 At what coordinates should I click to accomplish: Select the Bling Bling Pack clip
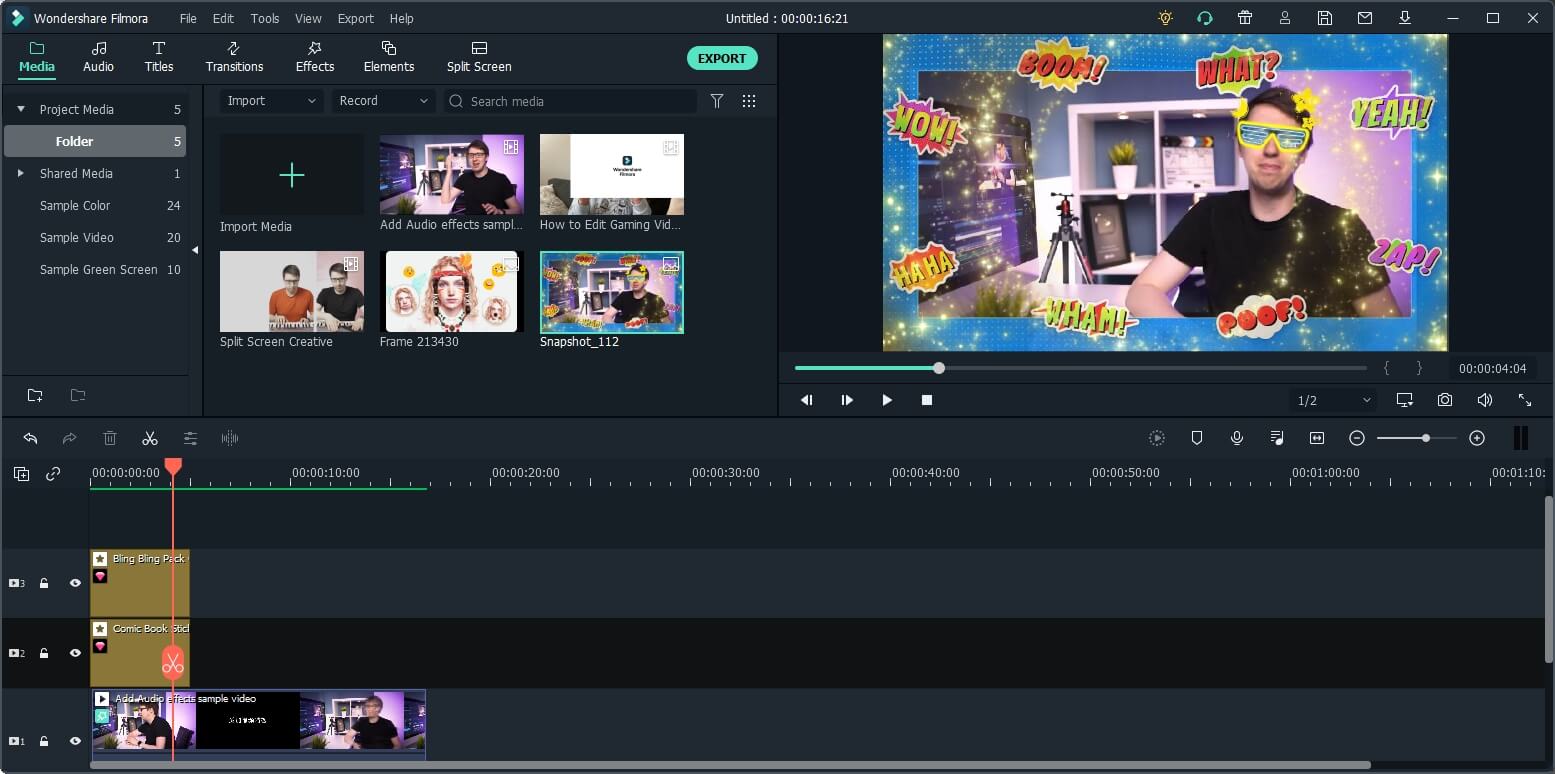click(140, 583)
